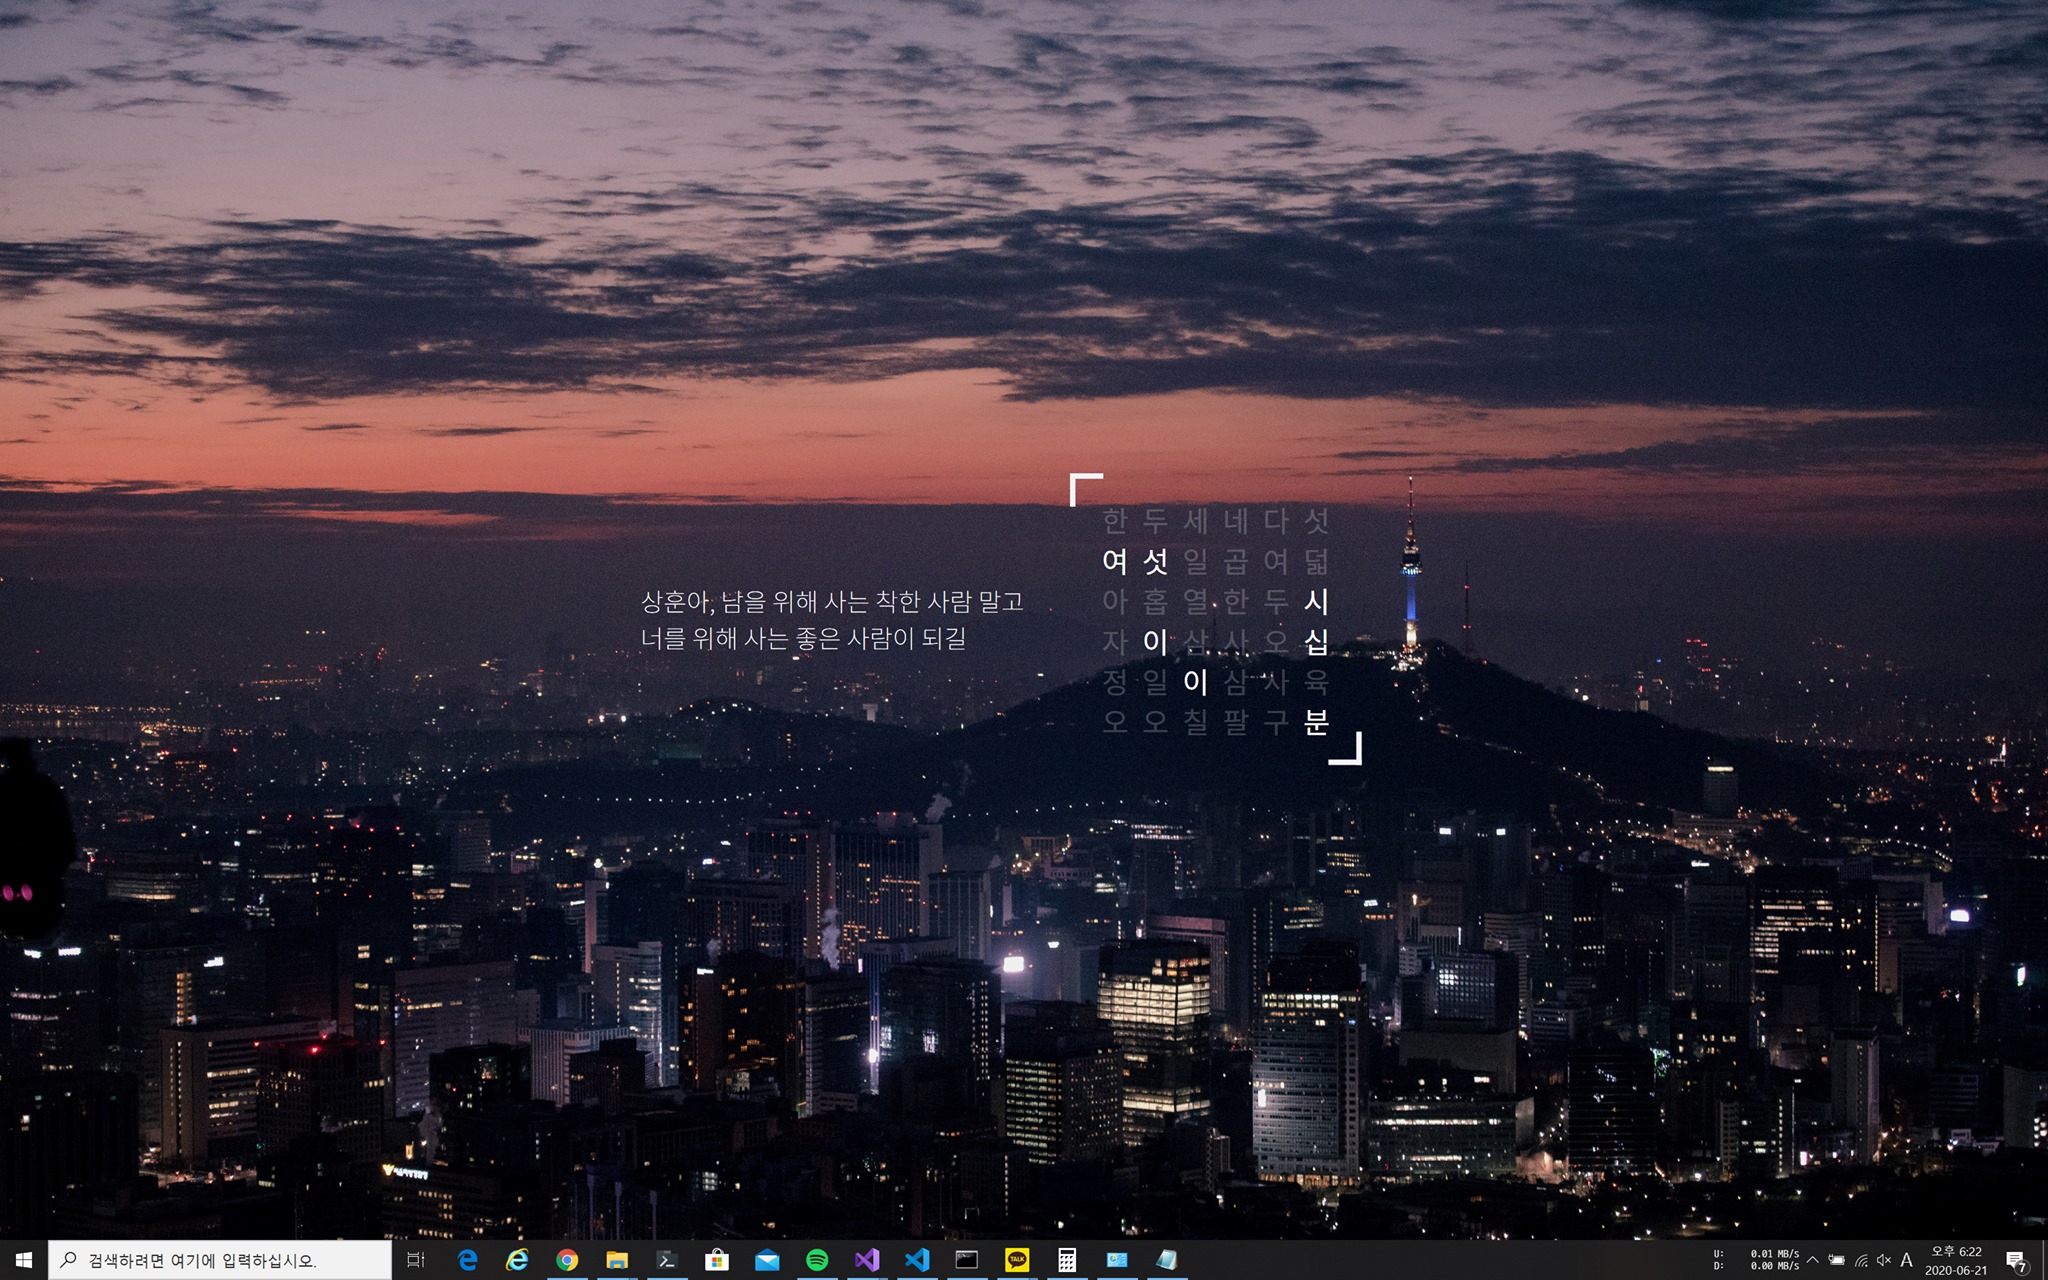Switch to the PowerShell terminal window

point(667,1260)
